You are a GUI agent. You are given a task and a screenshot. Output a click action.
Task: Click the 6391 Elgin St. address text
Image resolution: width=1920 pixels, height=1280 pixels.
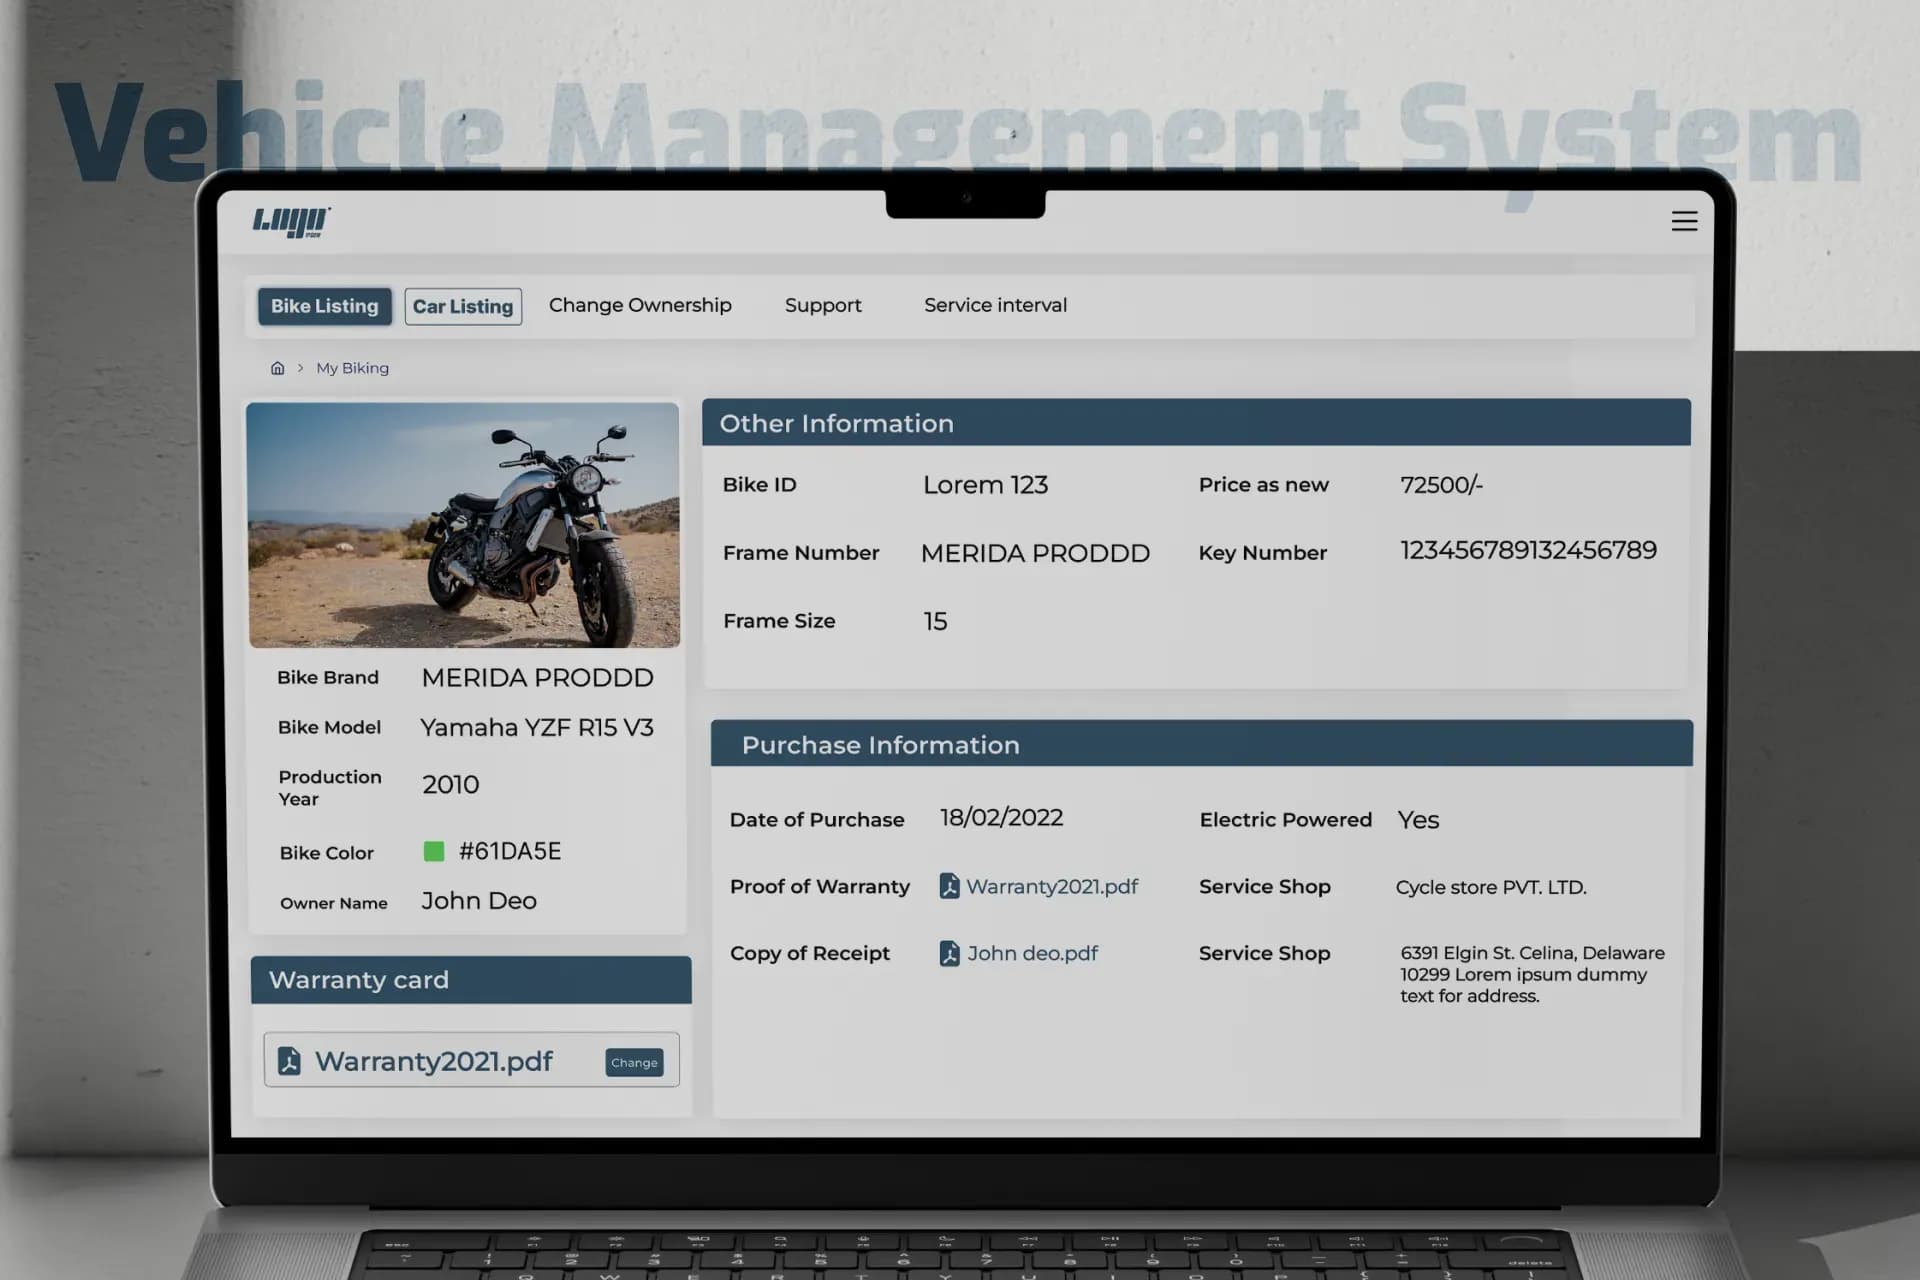pos(1532,974)
